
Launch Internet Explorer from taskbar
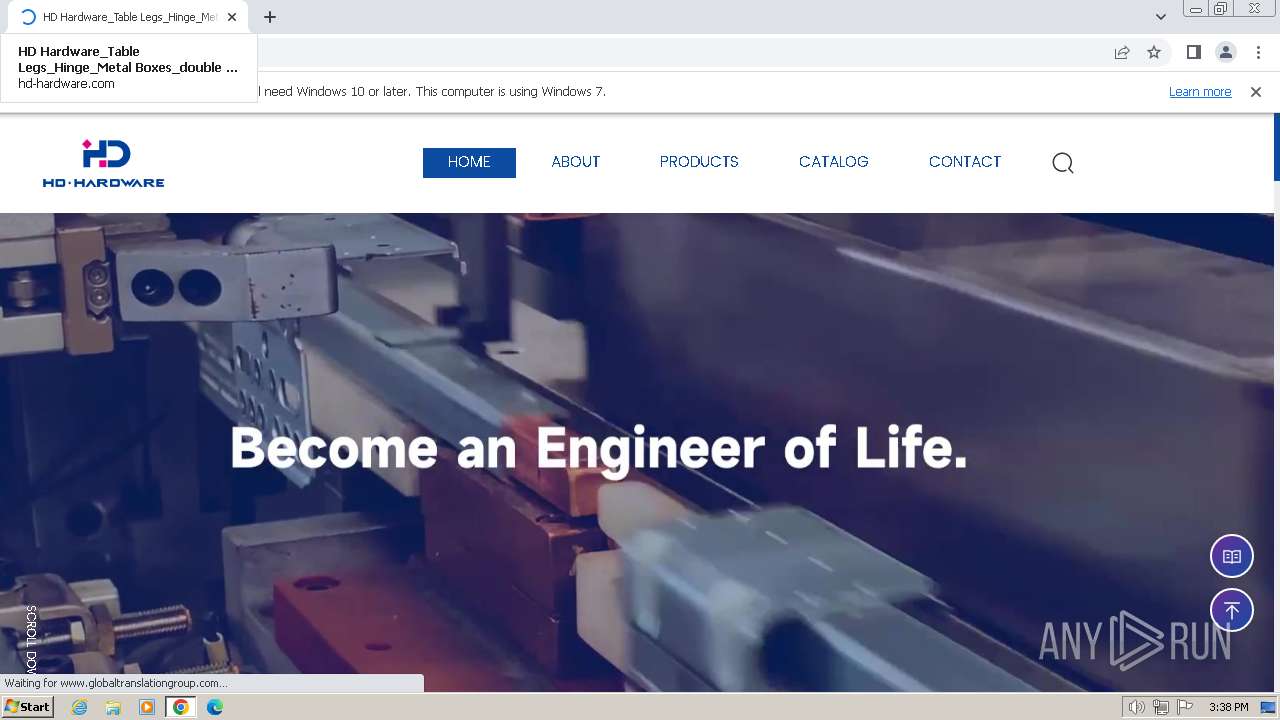(80, 707)
